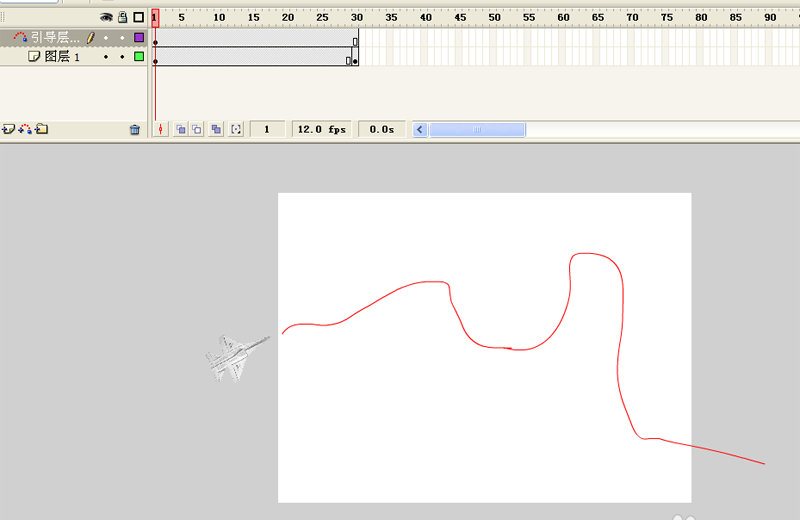Click the green outline swatch of 图层 1

pyautogui.click(x=139, y=57)
